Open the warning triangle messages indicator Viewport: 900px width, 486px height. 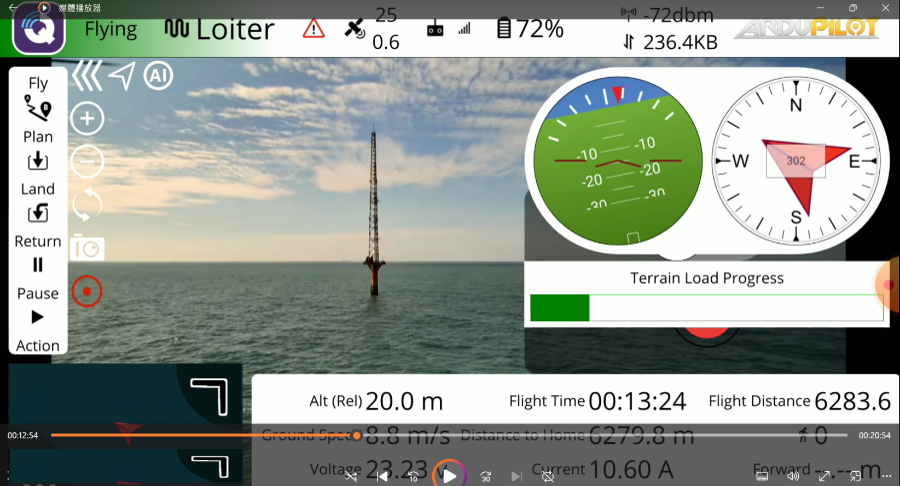pyautogui.click(x=314, y=29)
